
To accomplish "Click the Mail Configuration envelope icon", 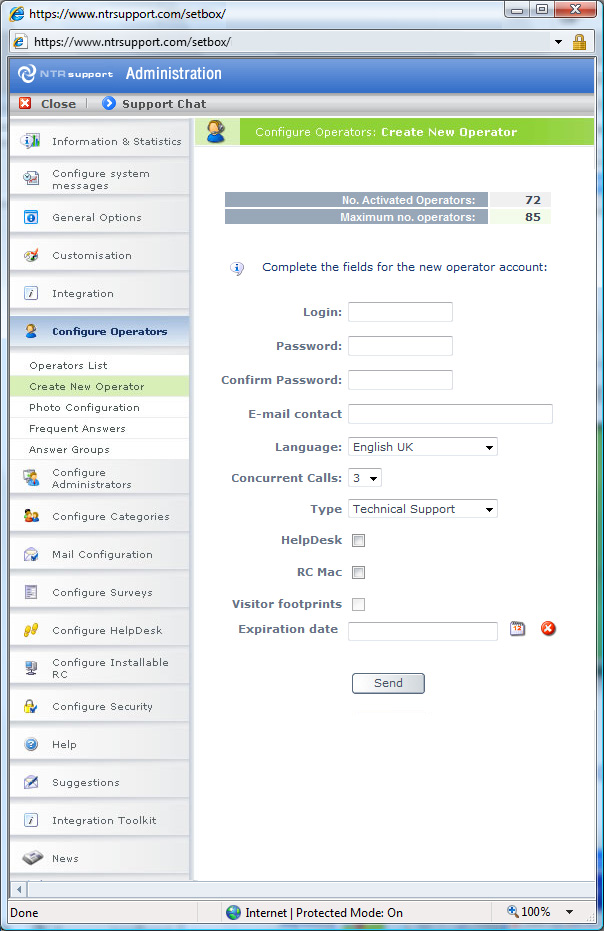I will 31,554.
